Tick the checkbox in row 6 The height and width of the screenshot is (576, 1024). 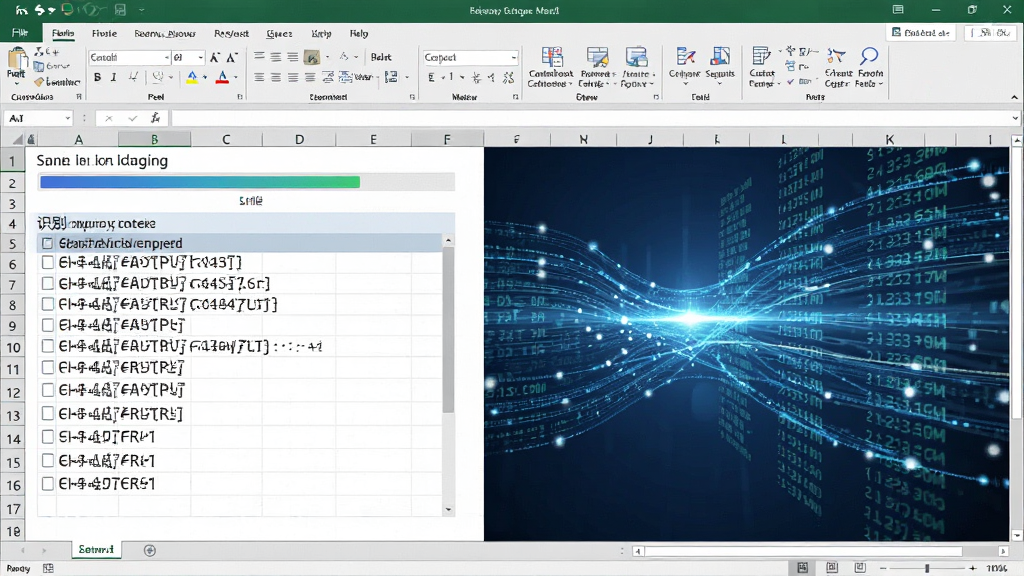47,263
